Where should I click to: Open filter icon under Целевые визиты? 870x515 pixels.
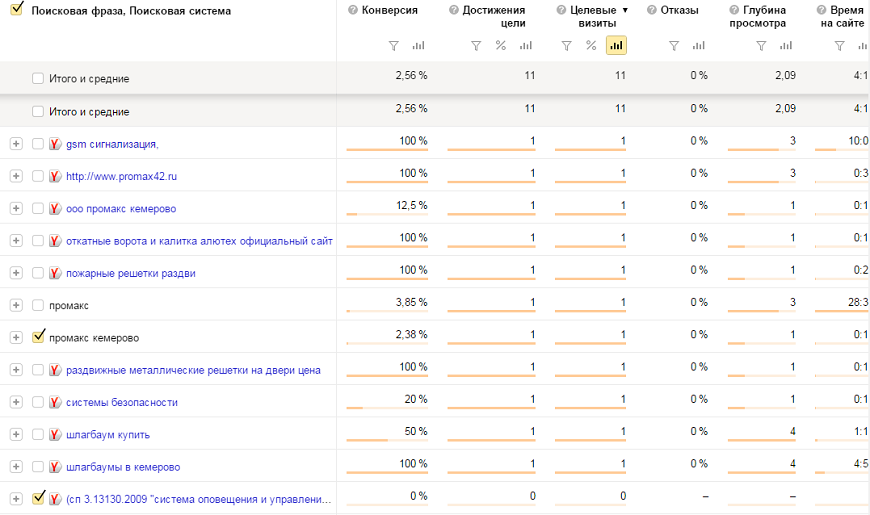pyautogui.click(x=566, y=46)
